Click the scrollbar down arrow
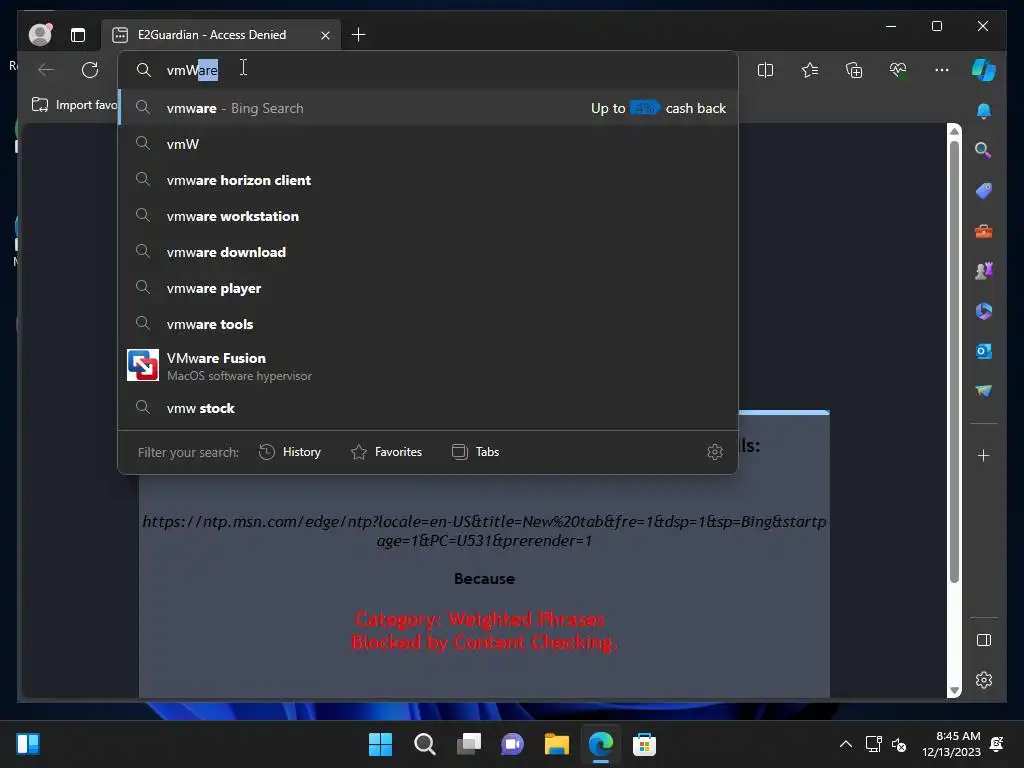 coord(954,690)
